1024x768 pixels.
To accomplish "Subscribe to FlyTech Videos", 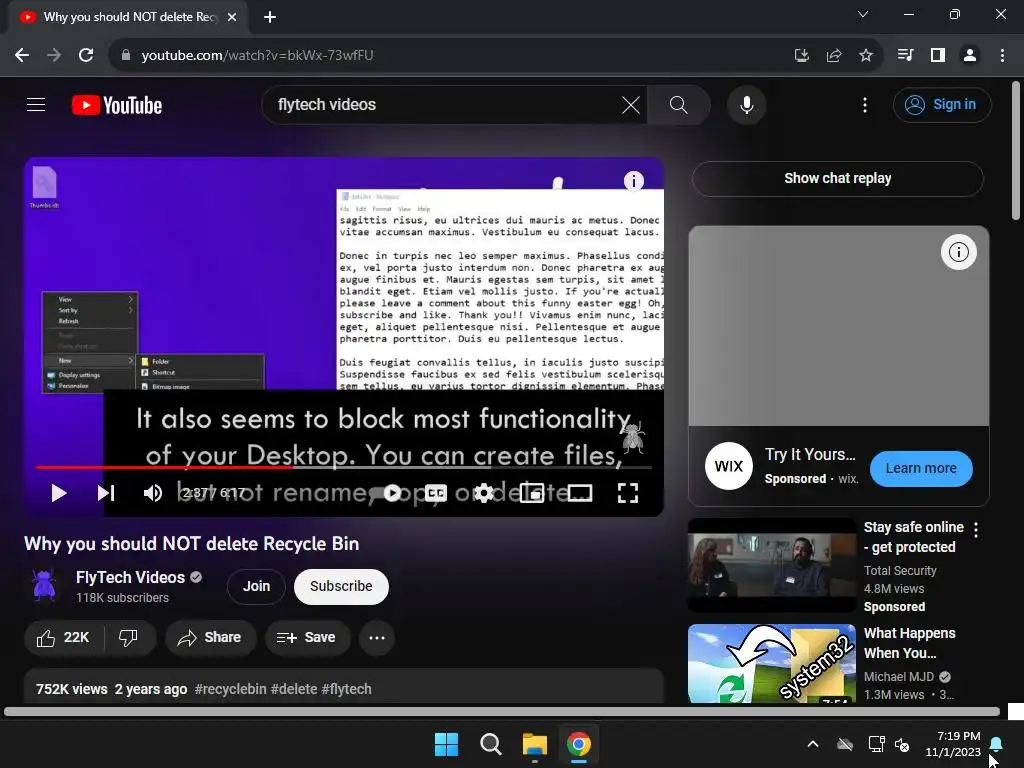I will (x=341, y=586).
